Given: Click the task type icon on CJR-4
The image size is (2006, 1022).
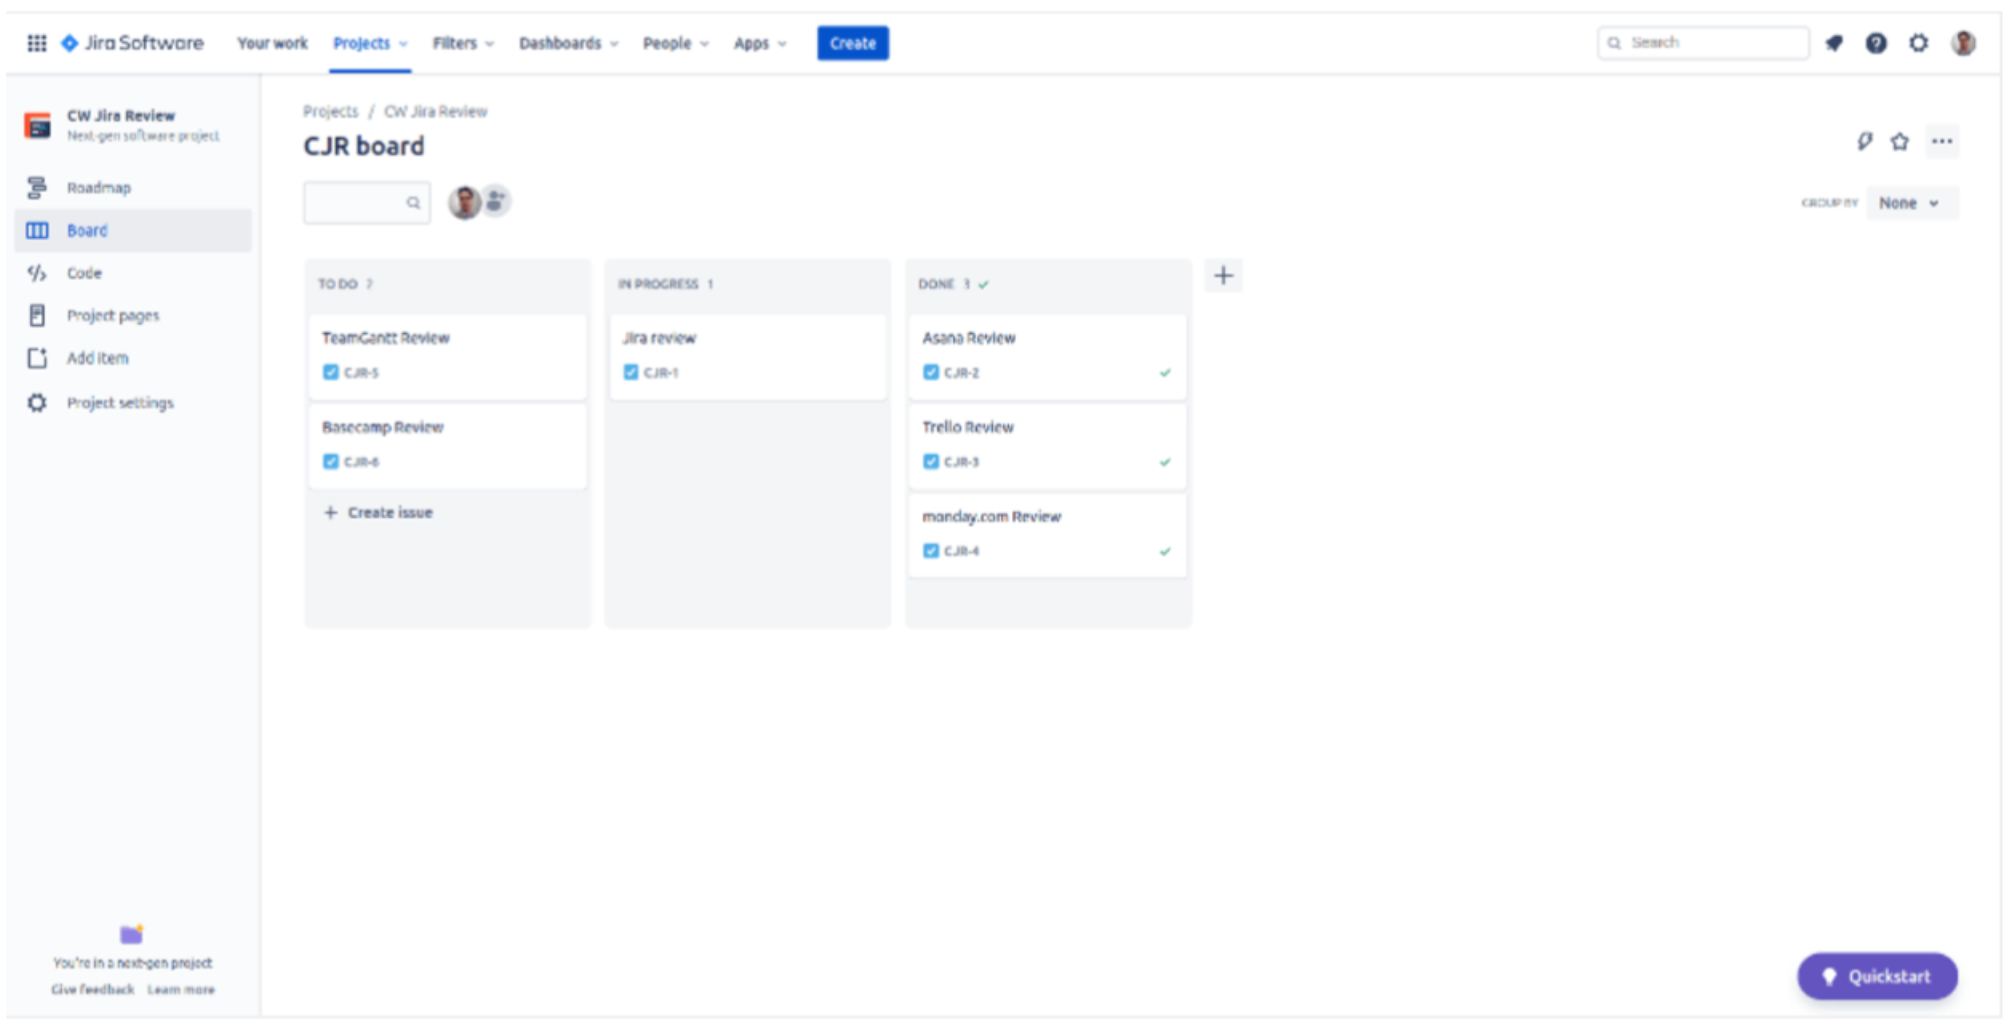Looking at the screenshot, I should pyautogui.click(x=931, y=550).
